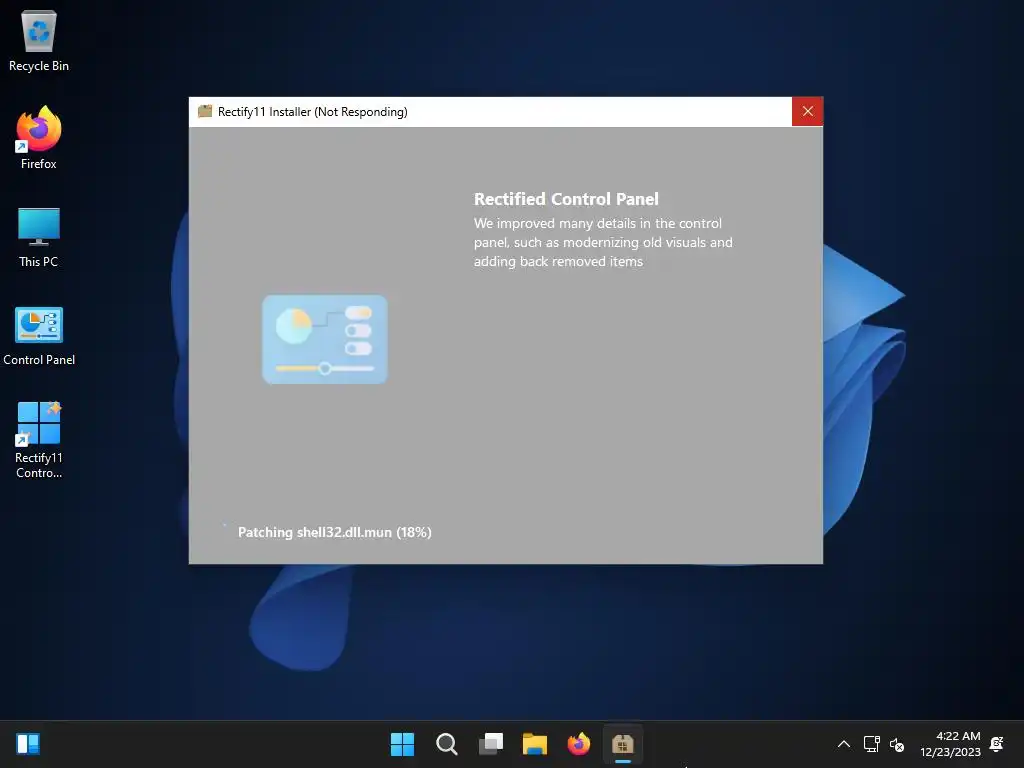Open taskbar Search
The image size is (1024, 768).
tap(447, 744)
